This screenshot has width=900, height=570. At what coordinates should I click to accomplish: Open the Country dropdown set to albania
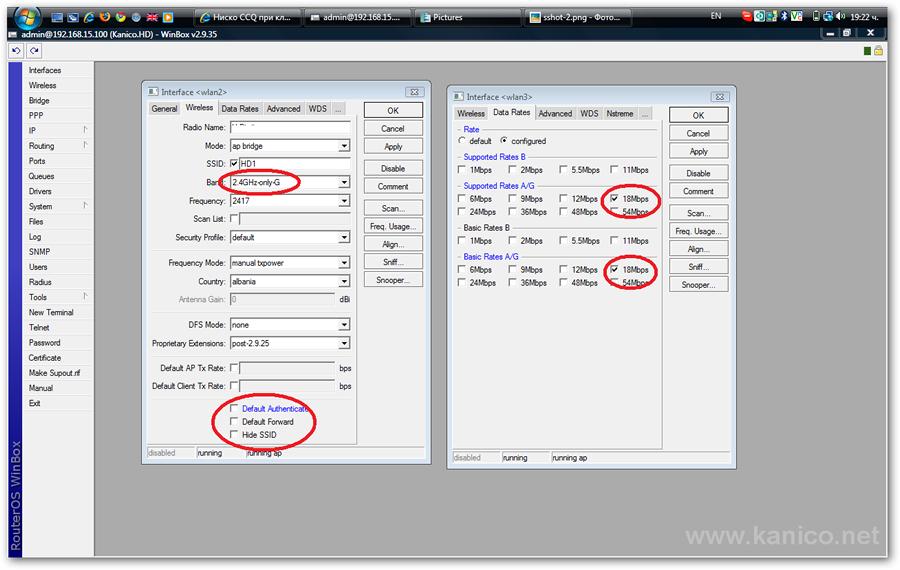pyautogui.click(x=344, y=281)
